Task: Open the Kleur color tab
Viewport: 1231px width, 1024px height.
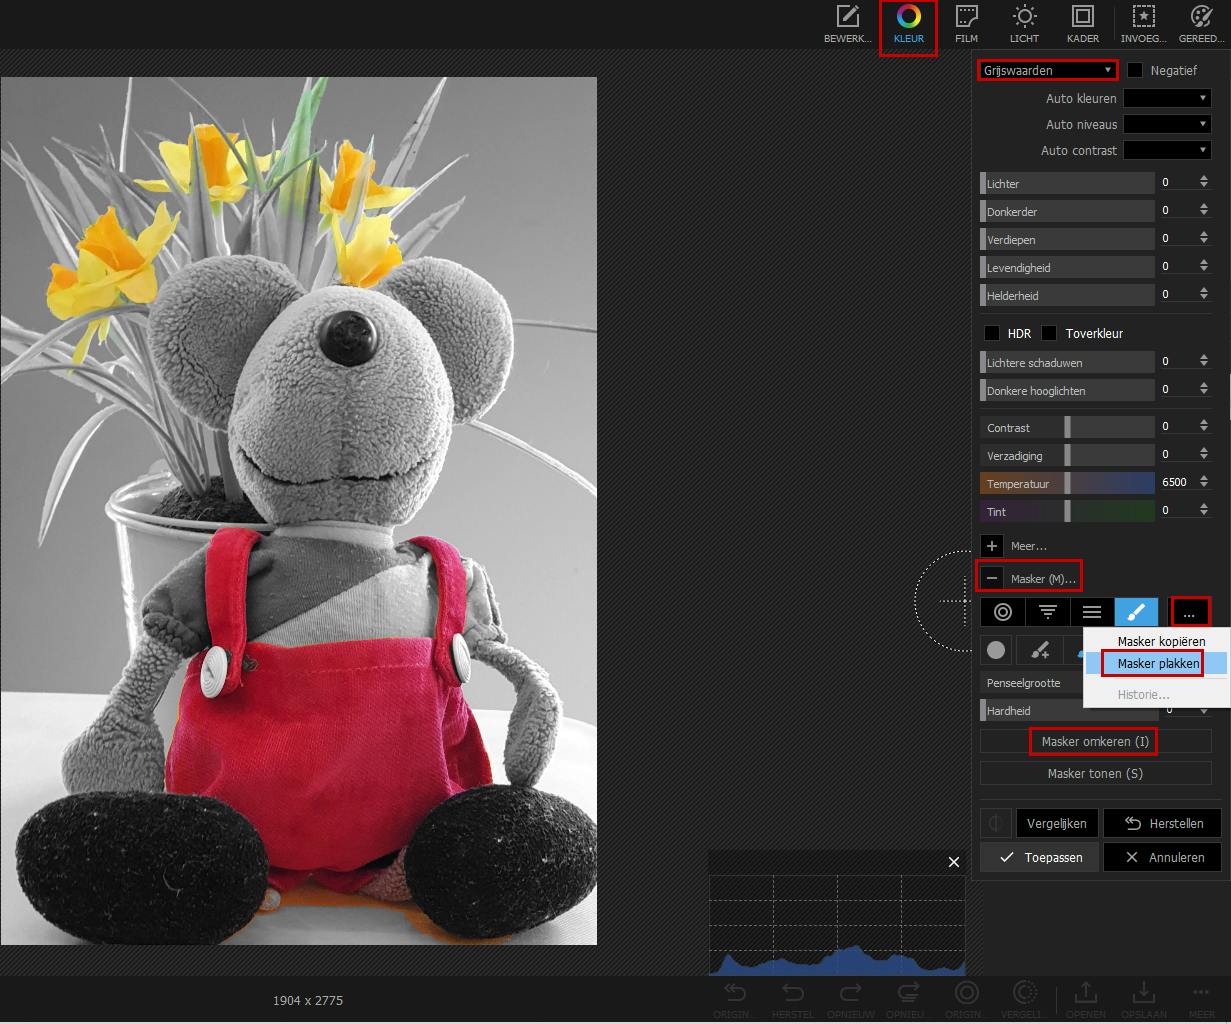Action: pos(908,26)
